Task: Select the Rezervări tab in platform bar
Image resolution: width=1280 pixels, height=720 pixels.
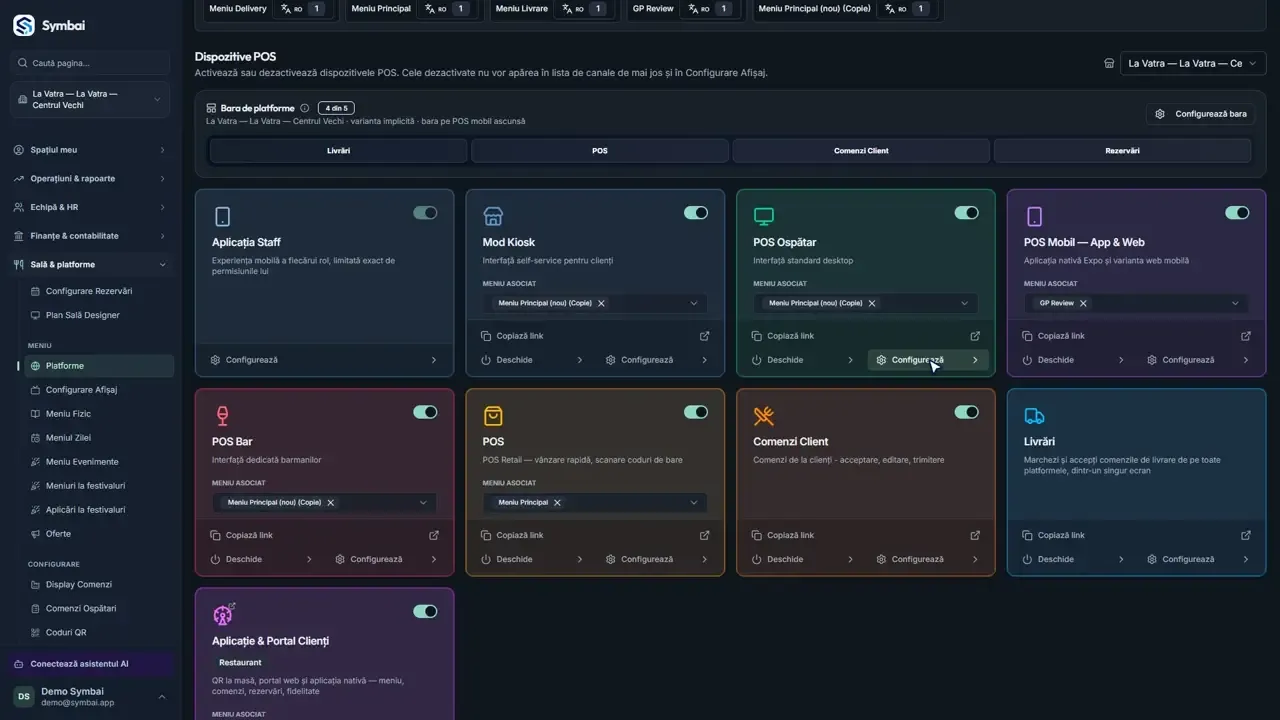Action: (1122, 151)
